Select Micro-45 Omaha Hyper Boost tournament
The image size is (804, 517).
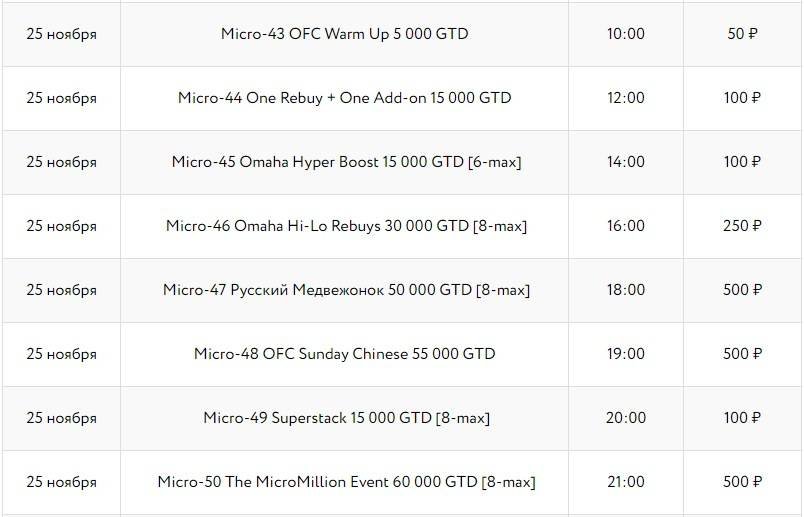(x=346, y=162)
